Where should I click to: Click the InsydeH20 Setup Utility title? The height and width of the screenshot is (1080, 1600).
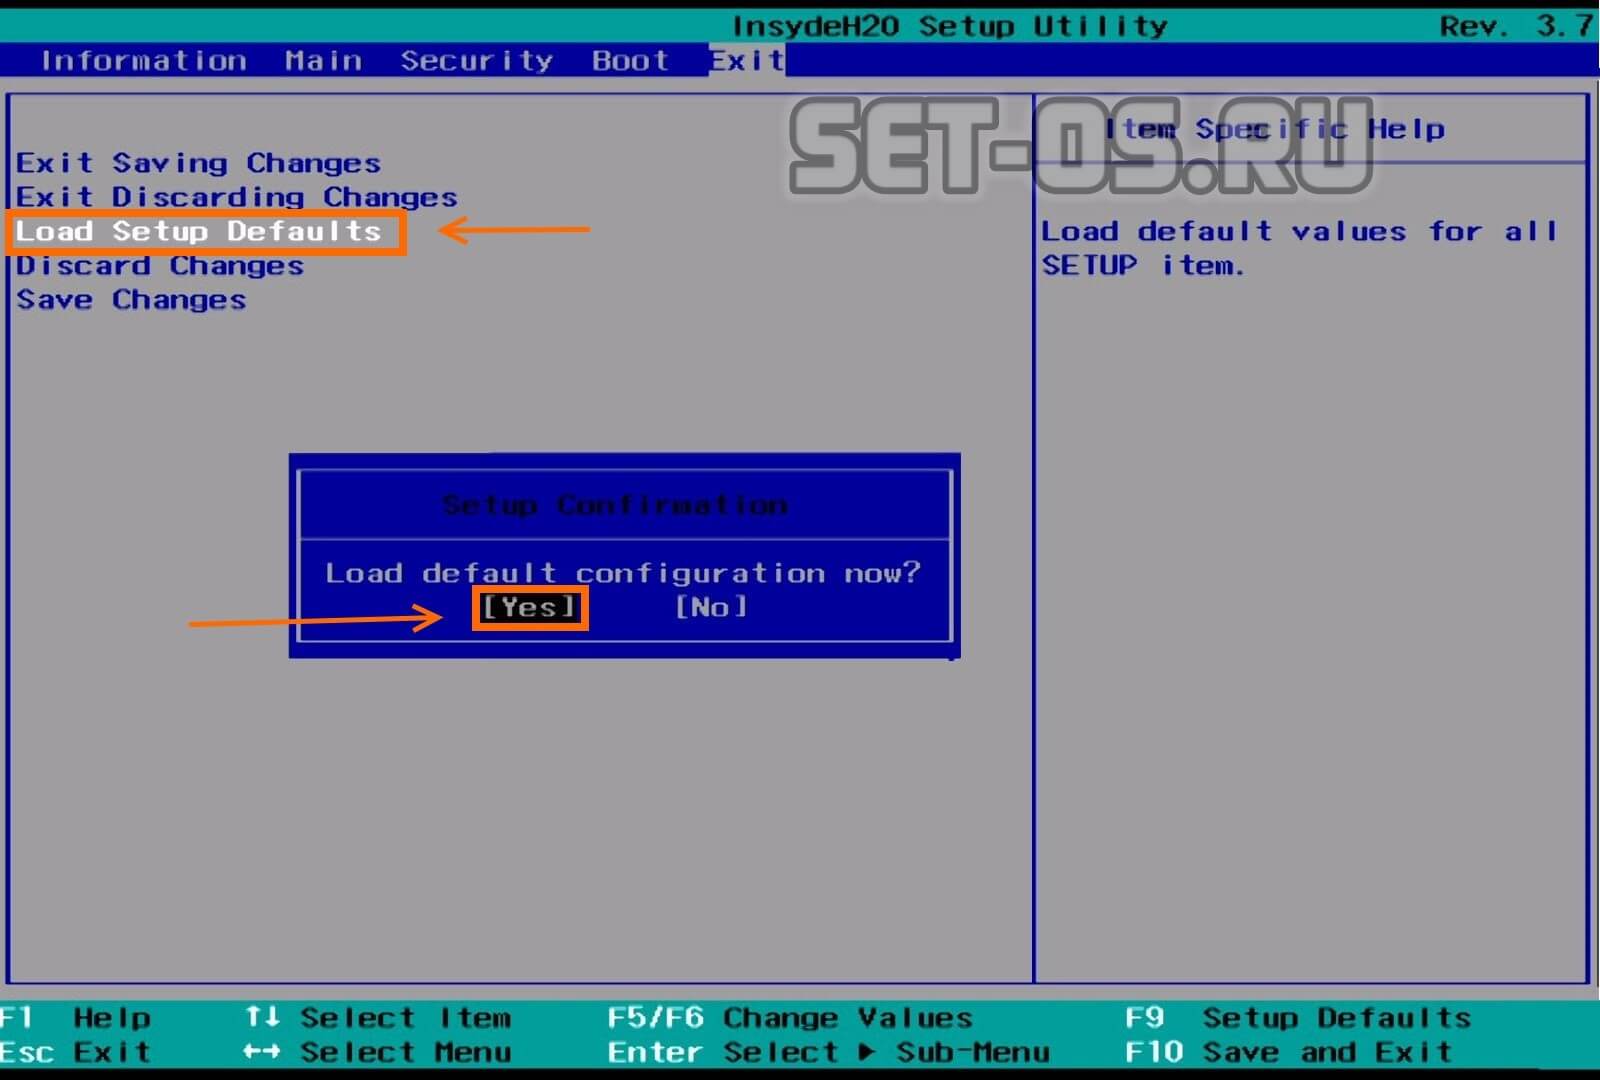950,26
